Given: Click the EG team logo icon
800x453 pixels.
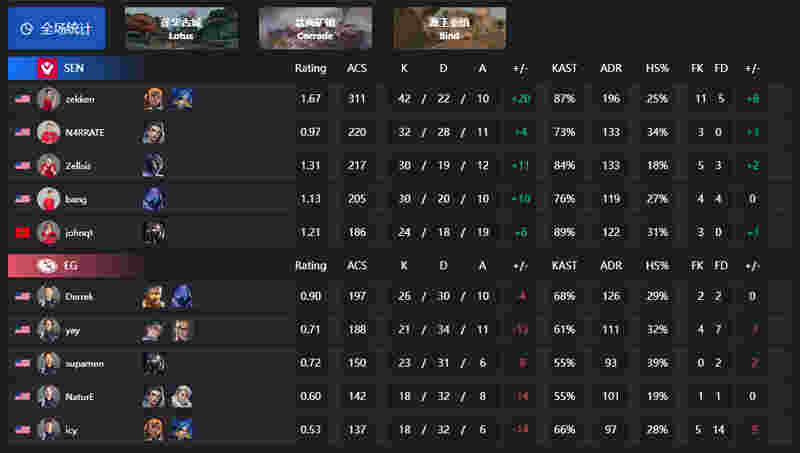Looking at the screenshot, I should [47, 266].
